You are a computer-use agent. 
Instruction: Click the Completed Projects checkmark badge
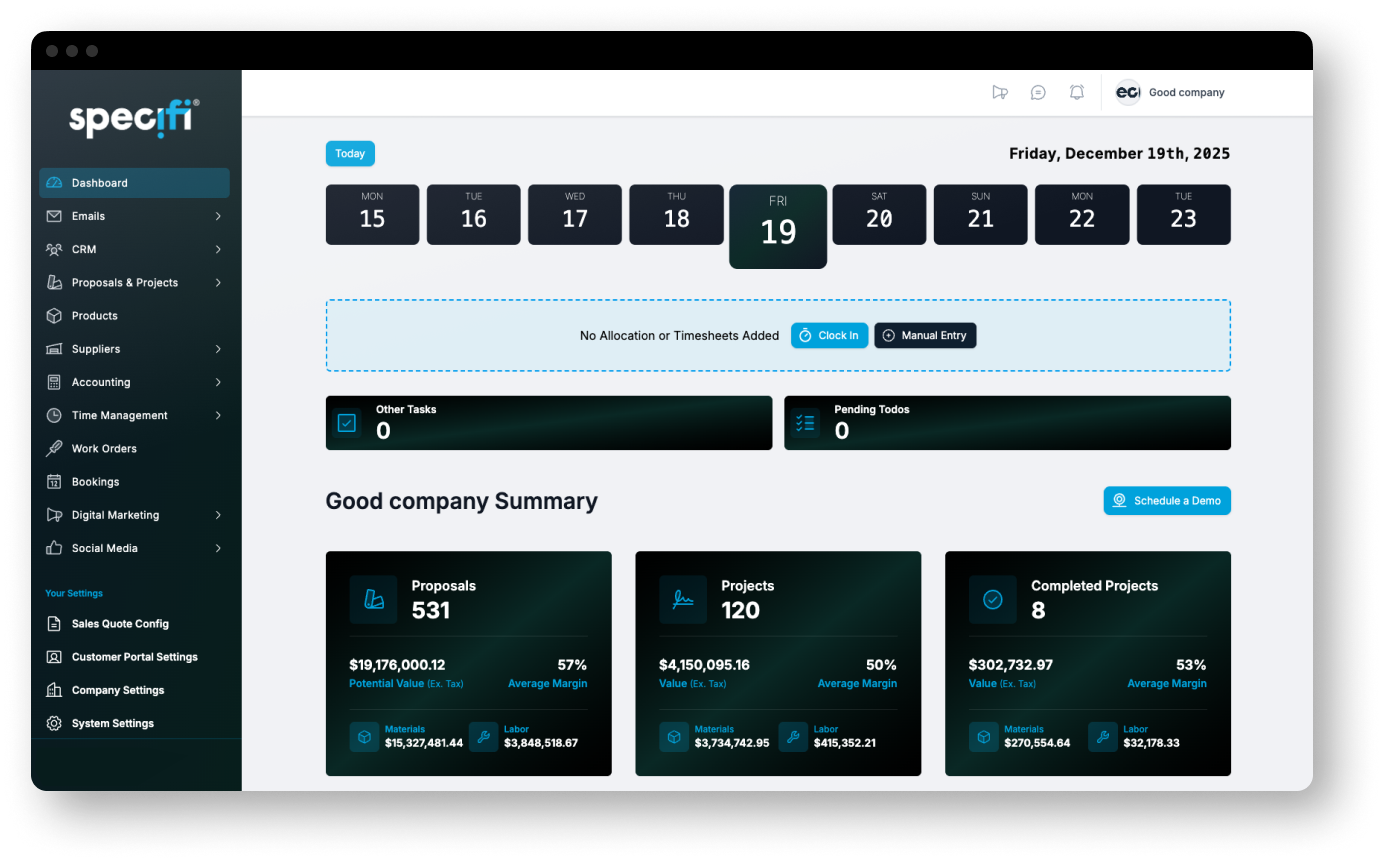coord(993,599)
